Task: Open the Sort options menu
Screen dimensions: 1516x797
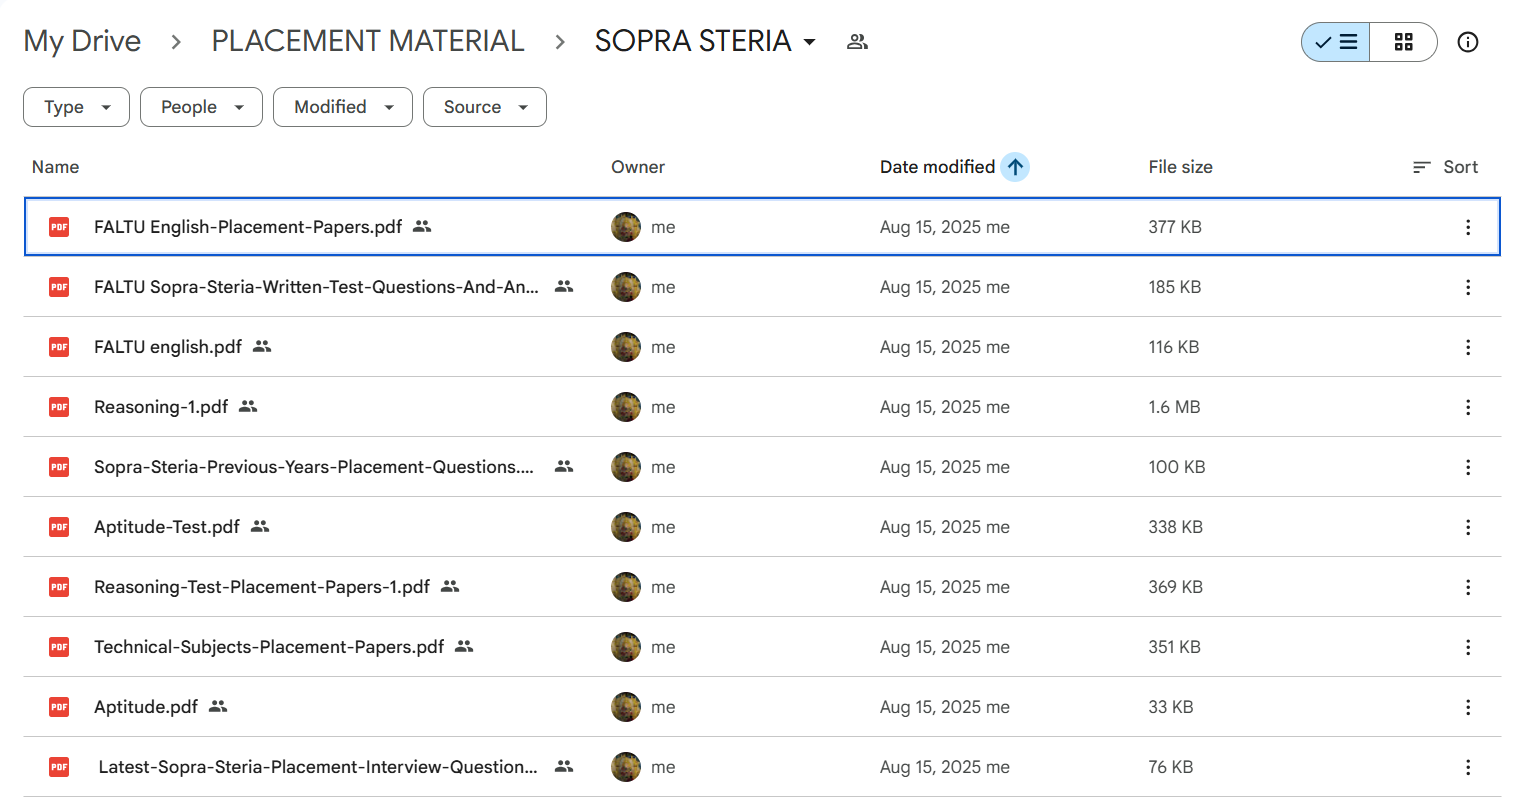Action: [x=1445, y=167]
